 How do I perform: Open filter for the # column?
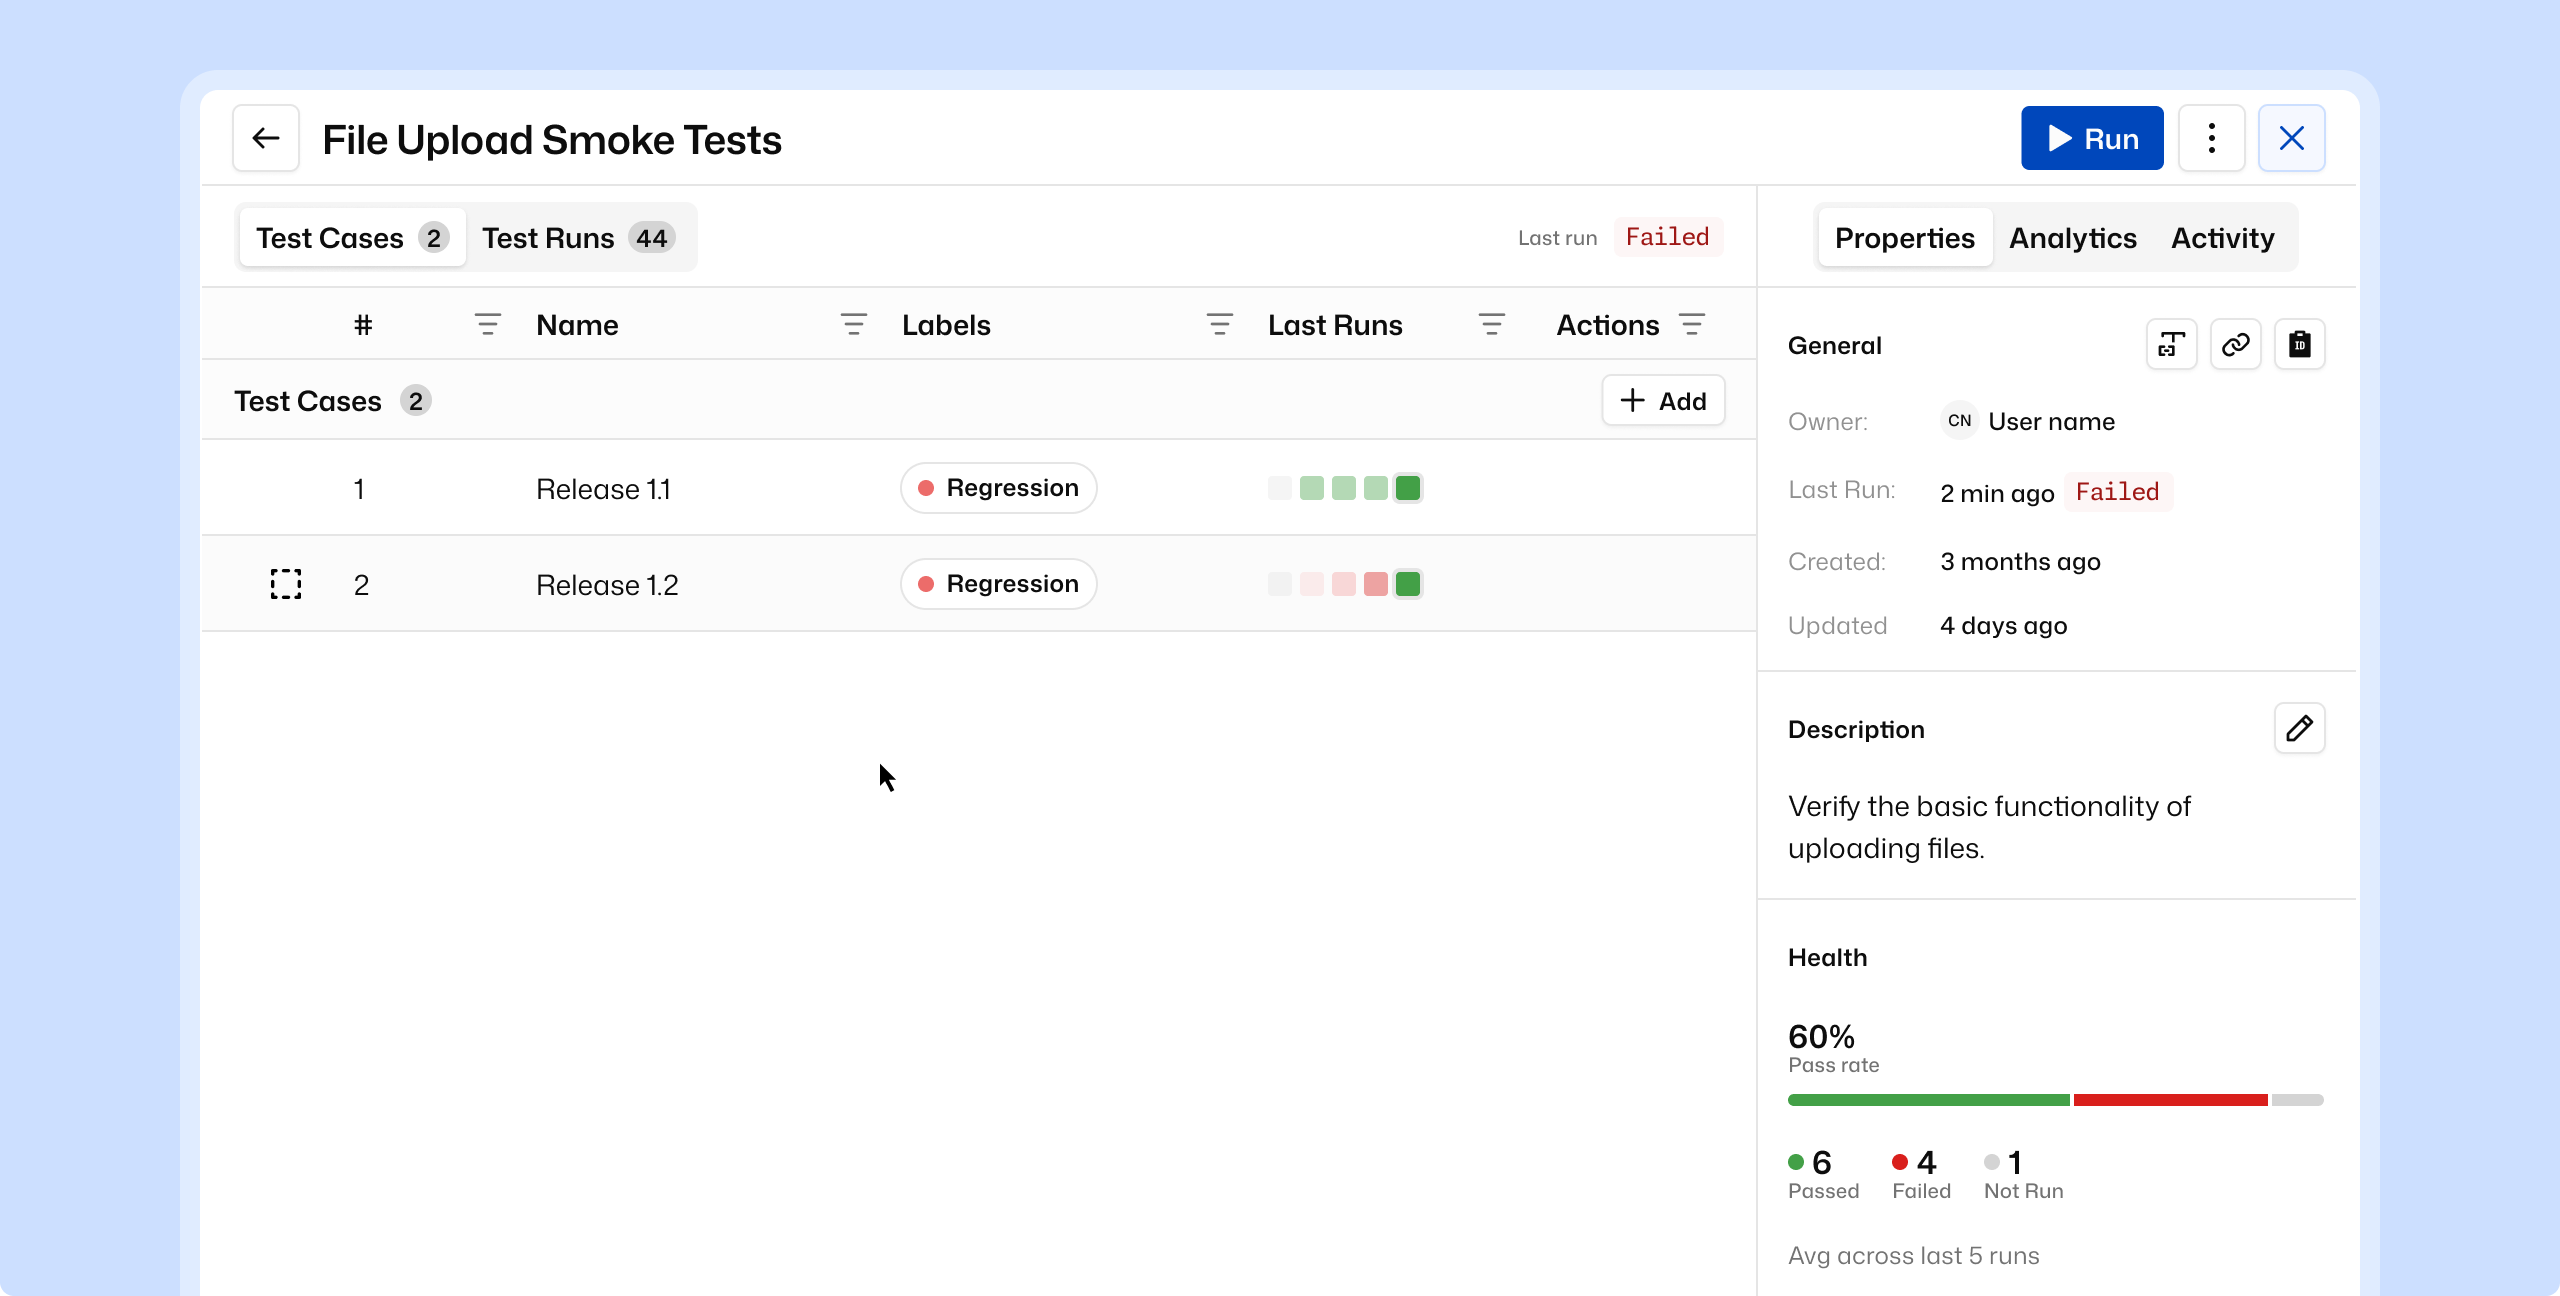tap(487, 325)
